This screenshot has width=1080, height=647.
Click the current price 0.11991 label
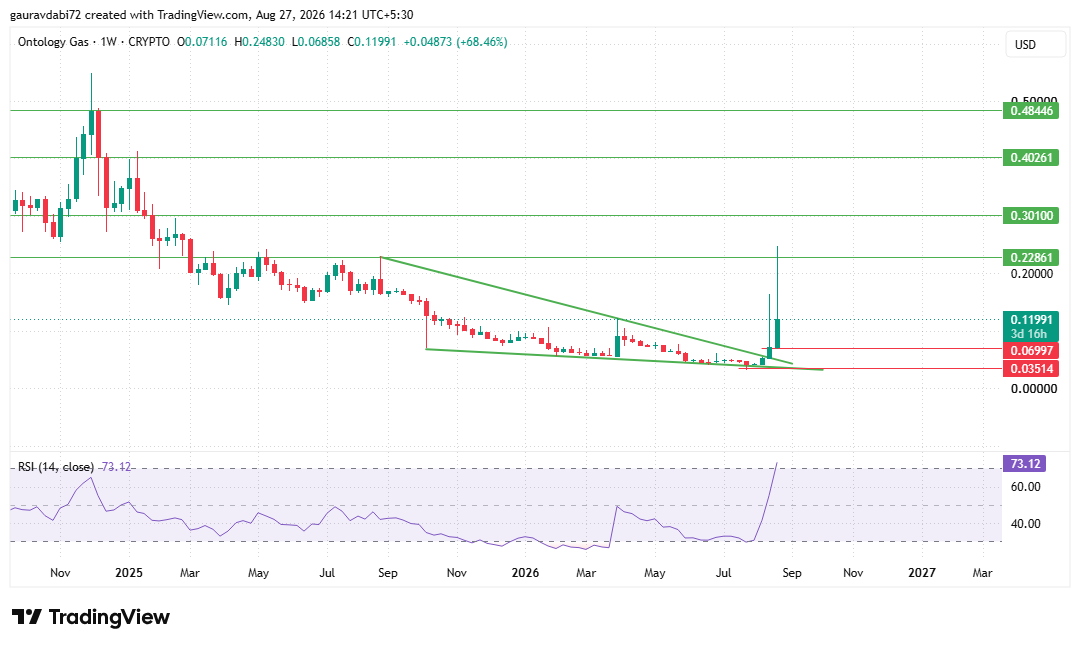pyautogui.click(x=1031, y=320)
